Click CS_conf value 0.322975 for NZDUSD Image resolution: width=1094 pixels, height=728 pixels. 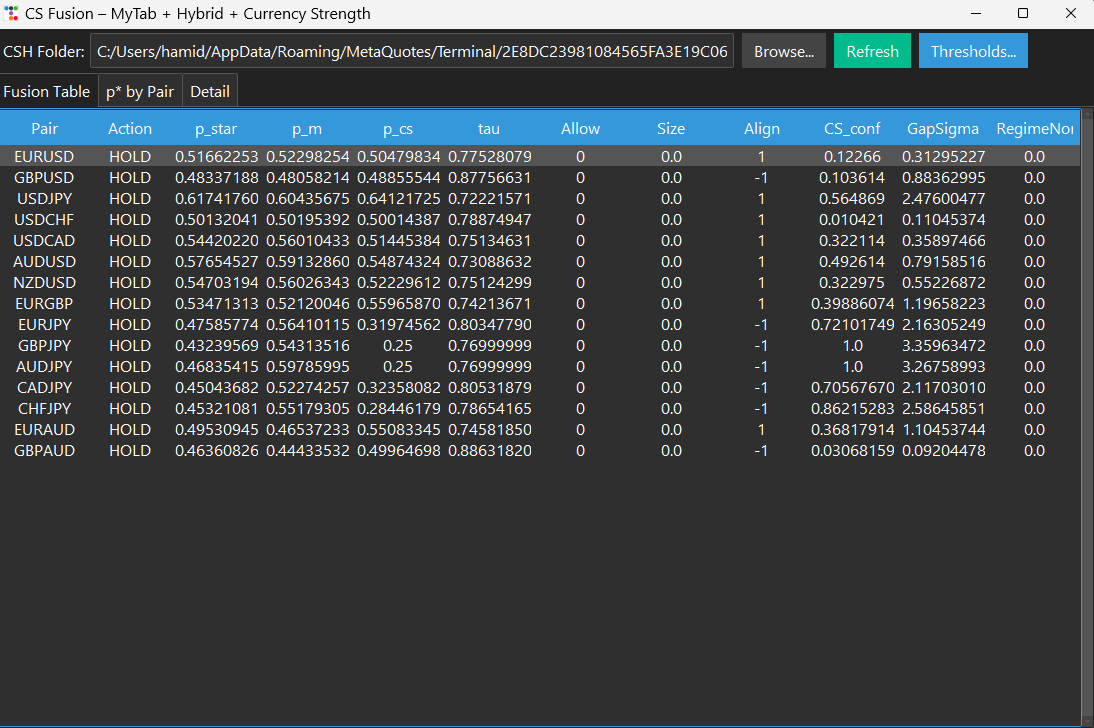(x=852, y=283)
